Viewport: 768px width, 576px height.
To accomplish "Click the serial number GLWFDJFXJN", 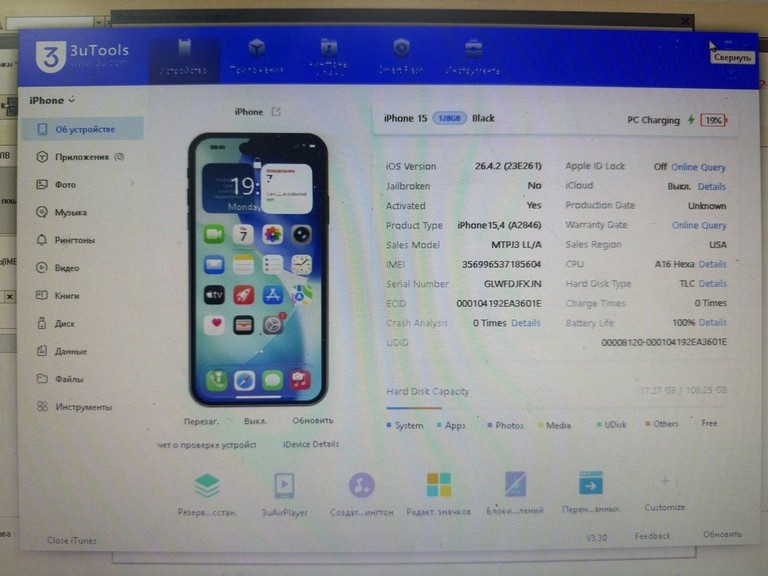I will [512, 284].
